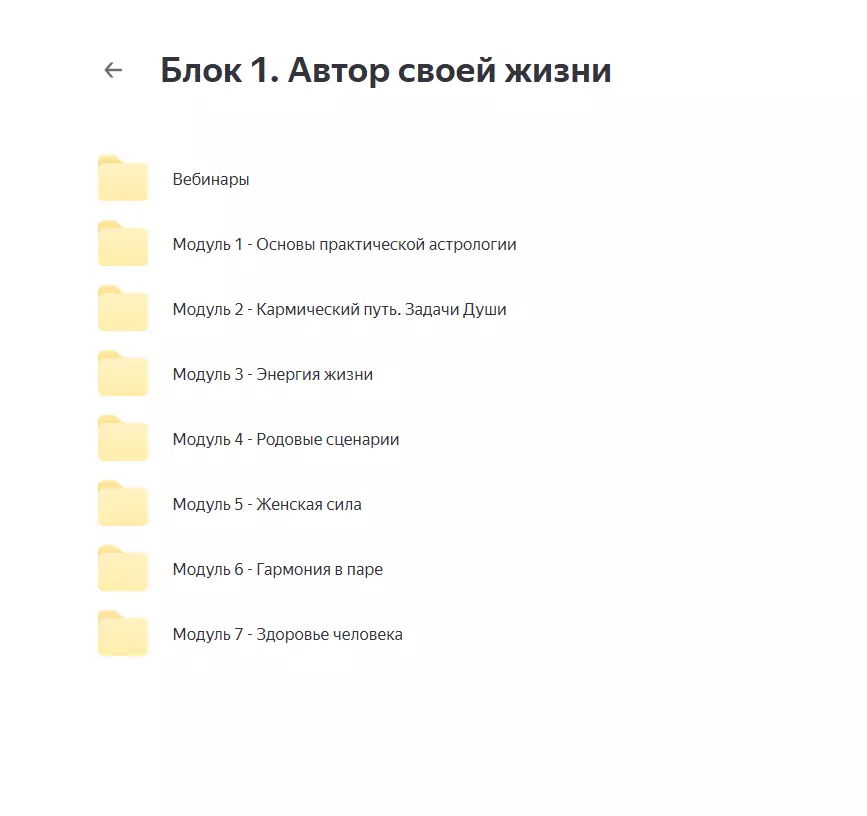867x816 pixels.
Task: Click the Модуль 4 - Родовые сценарии label
Action: (286, 439)
